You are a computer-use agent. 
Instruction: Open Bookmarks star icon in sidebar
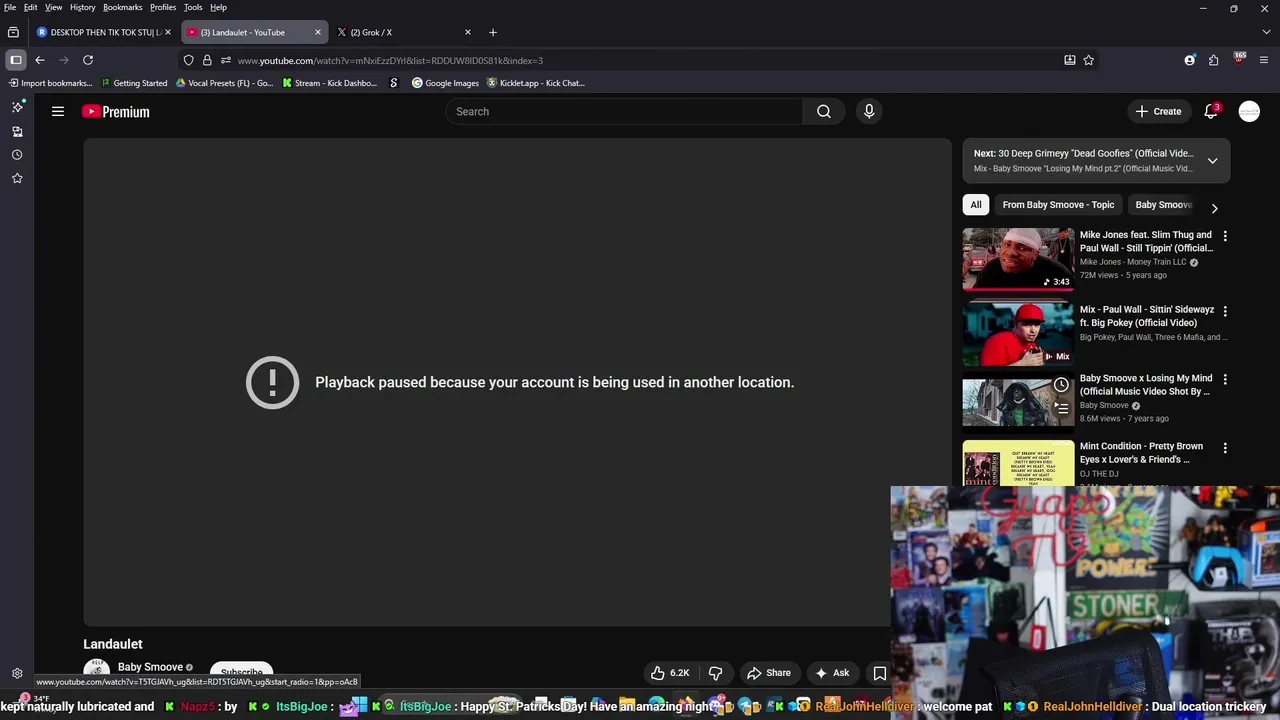click(17, 178)
